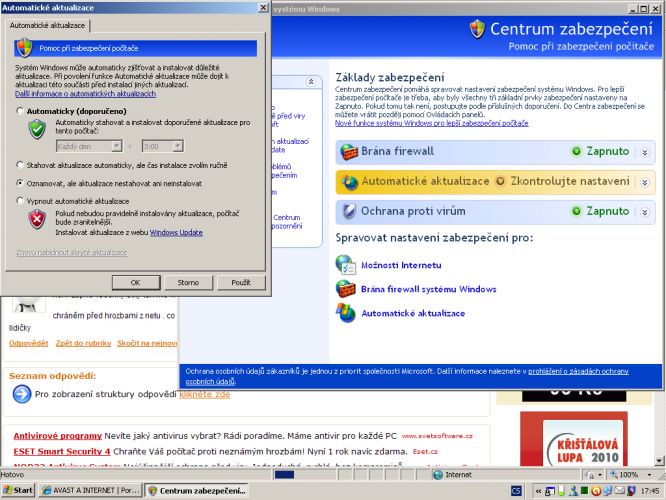
Task: Click the Zpět do rubriky link
Action: 83,343
